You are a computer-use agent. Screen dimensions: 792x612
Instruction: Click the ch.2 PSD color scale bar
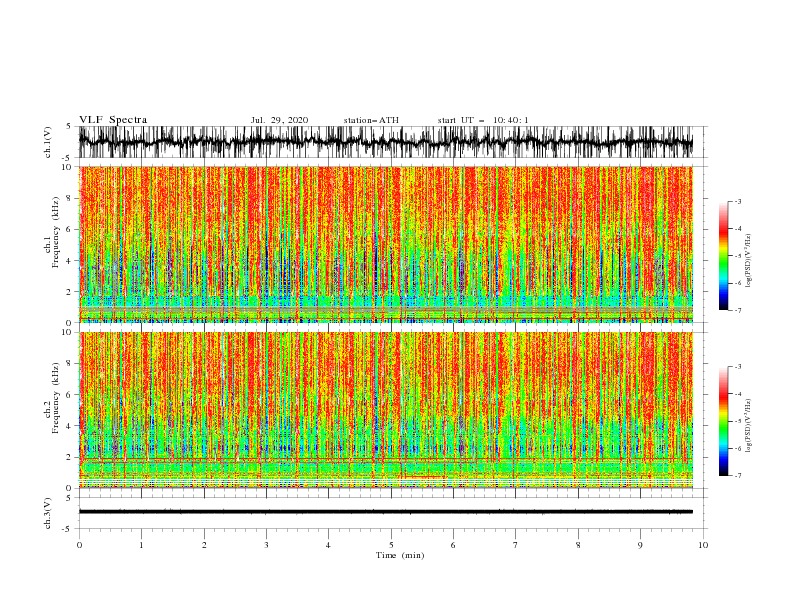coord(723,421)
